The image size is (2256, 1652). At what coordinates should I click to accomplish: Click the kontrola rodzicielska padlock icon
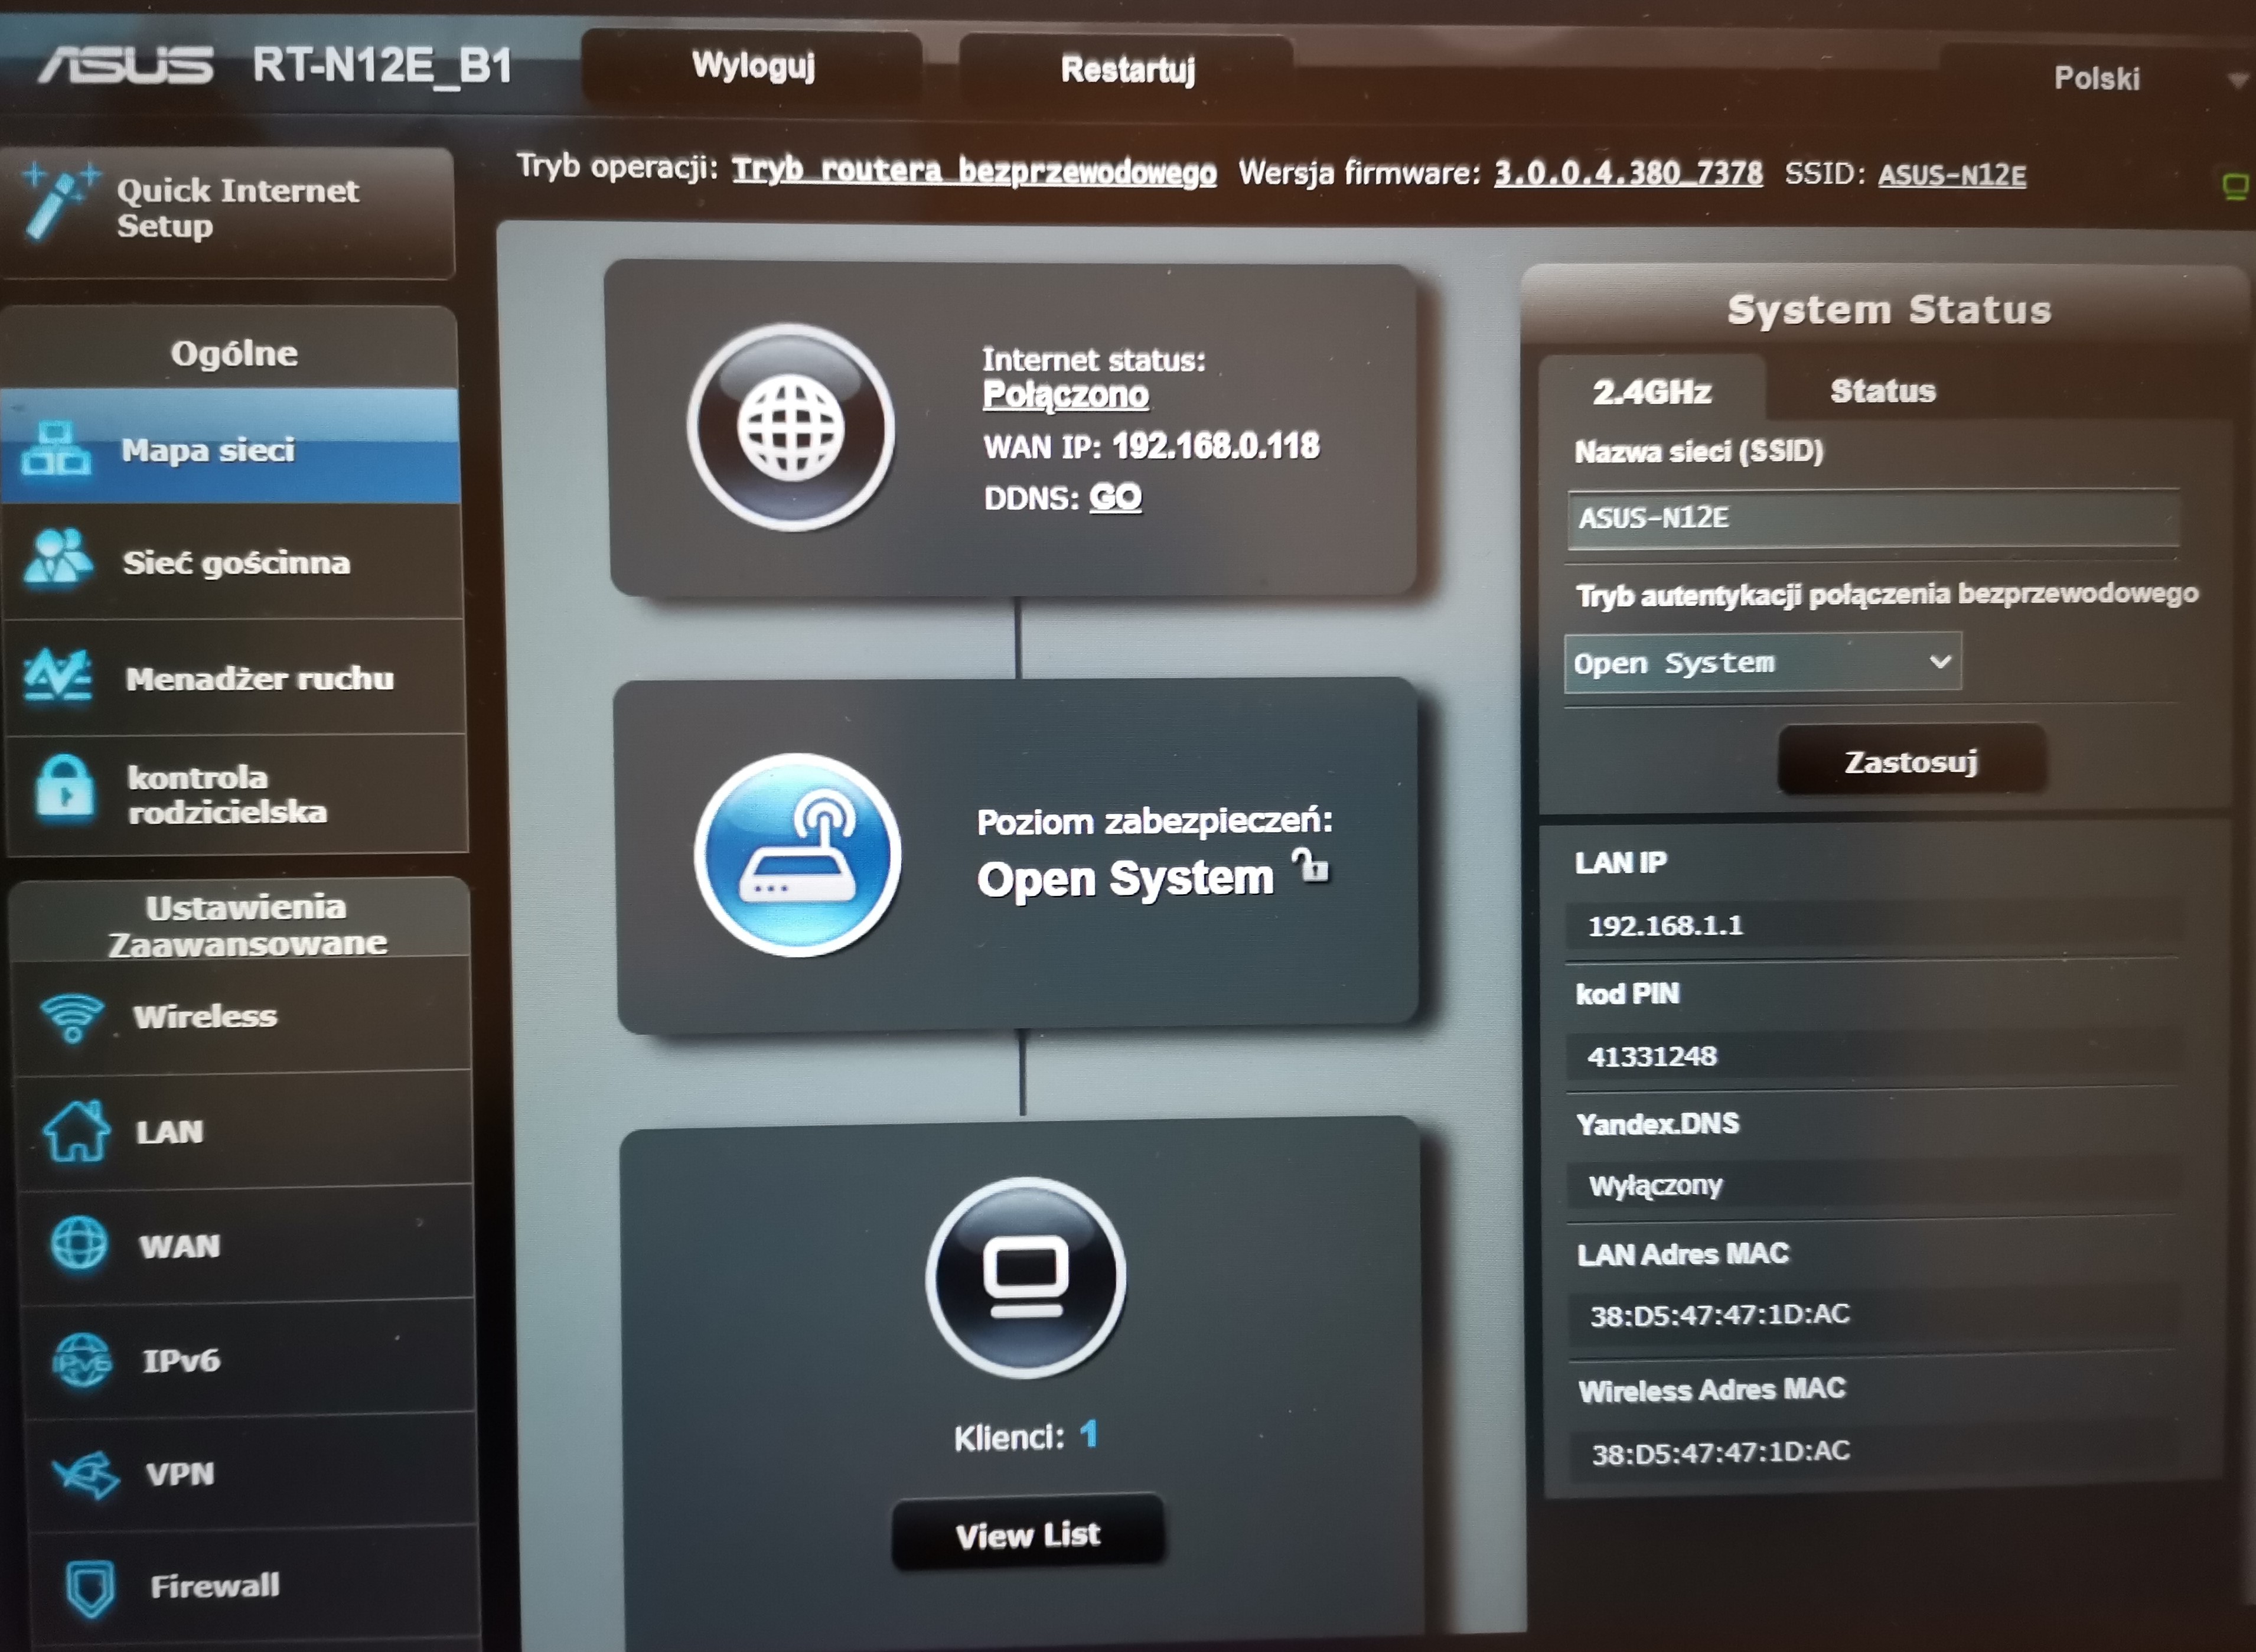65,788
